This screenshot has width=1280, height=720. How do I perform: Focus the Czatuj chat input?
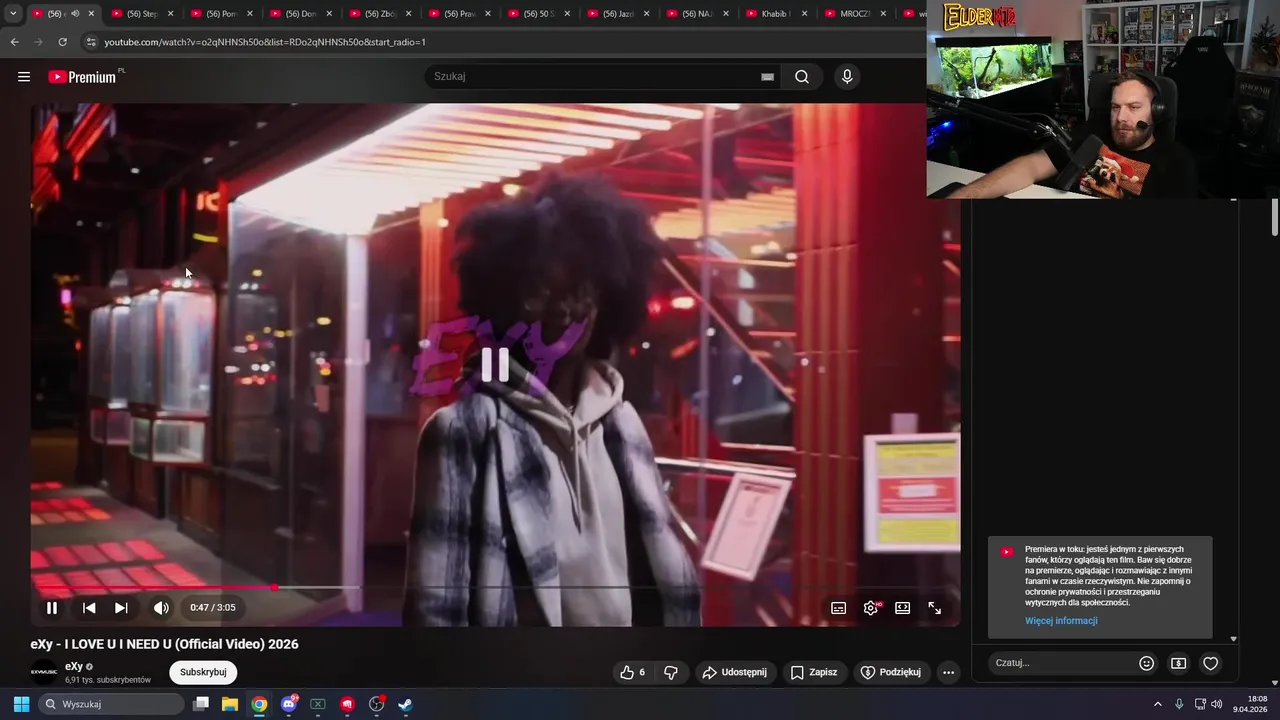[x=1061, y=663]
